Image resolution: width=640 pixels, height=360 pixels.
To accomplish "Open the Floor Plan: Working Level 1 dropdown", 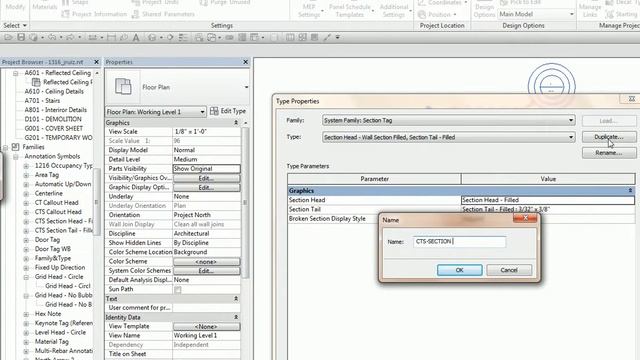I will 202,111.
